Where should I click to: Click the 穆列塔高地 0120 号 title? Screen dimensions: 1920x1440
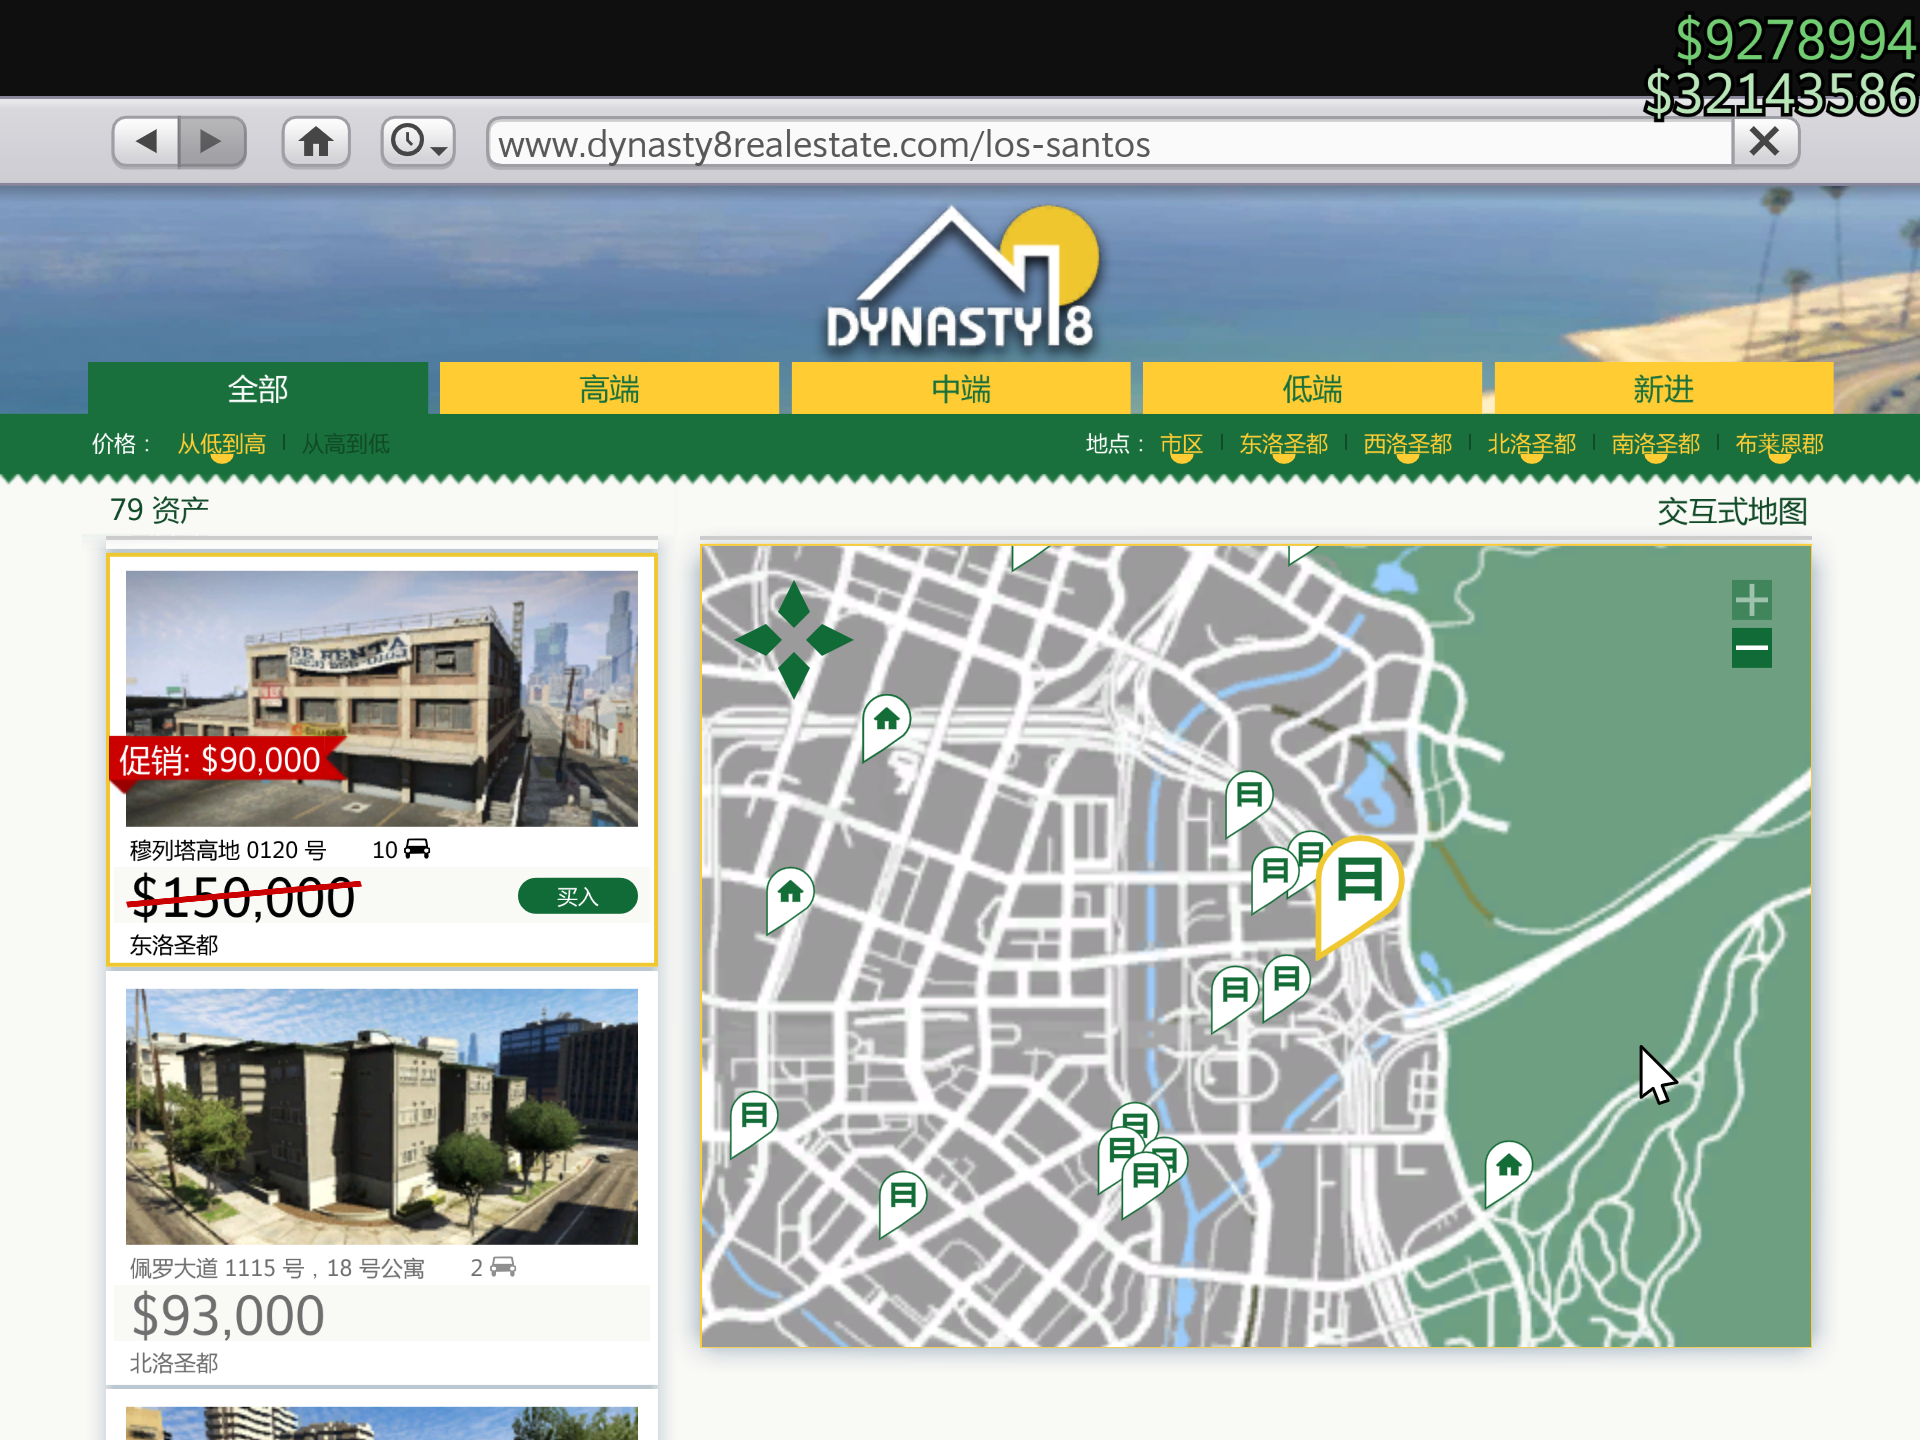pos(228,850)
